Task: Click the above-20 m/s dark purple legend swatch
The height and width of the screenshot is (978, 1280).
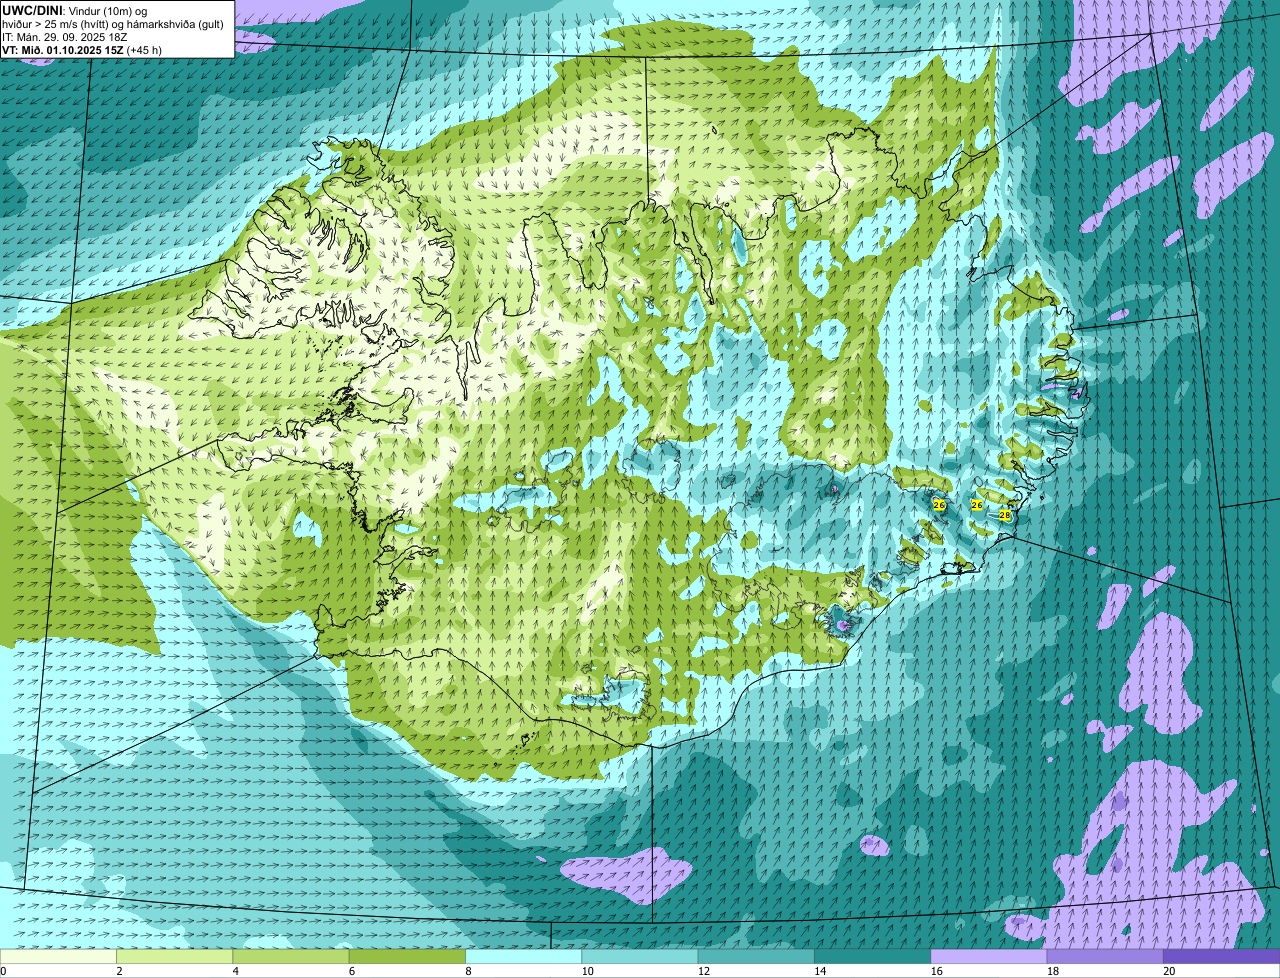Action: [x=1221, y=956]
